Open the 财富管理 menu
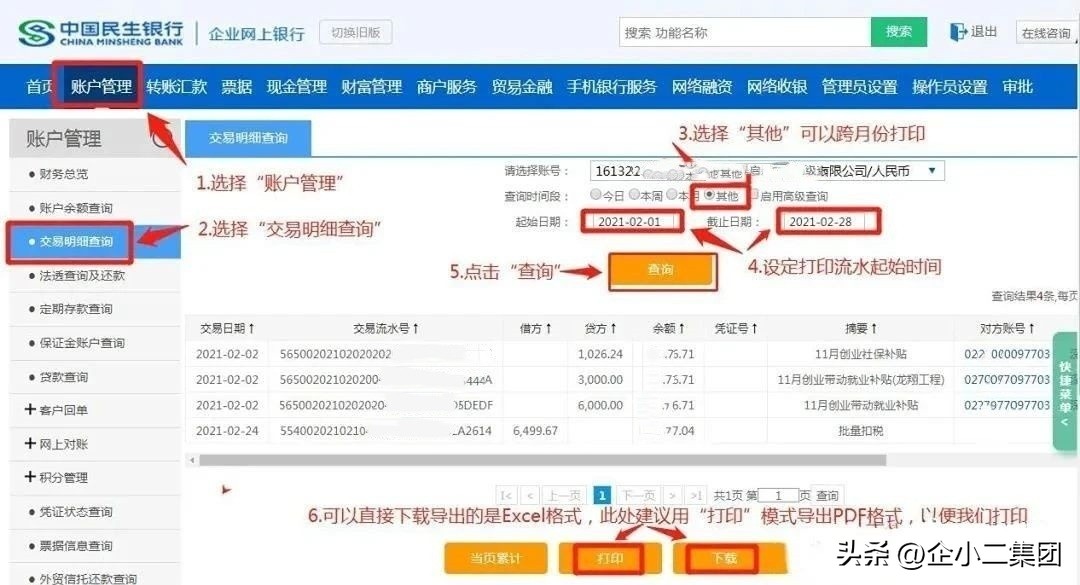The height and width of the screenshot is (585, 1080). tap(371, 87)
